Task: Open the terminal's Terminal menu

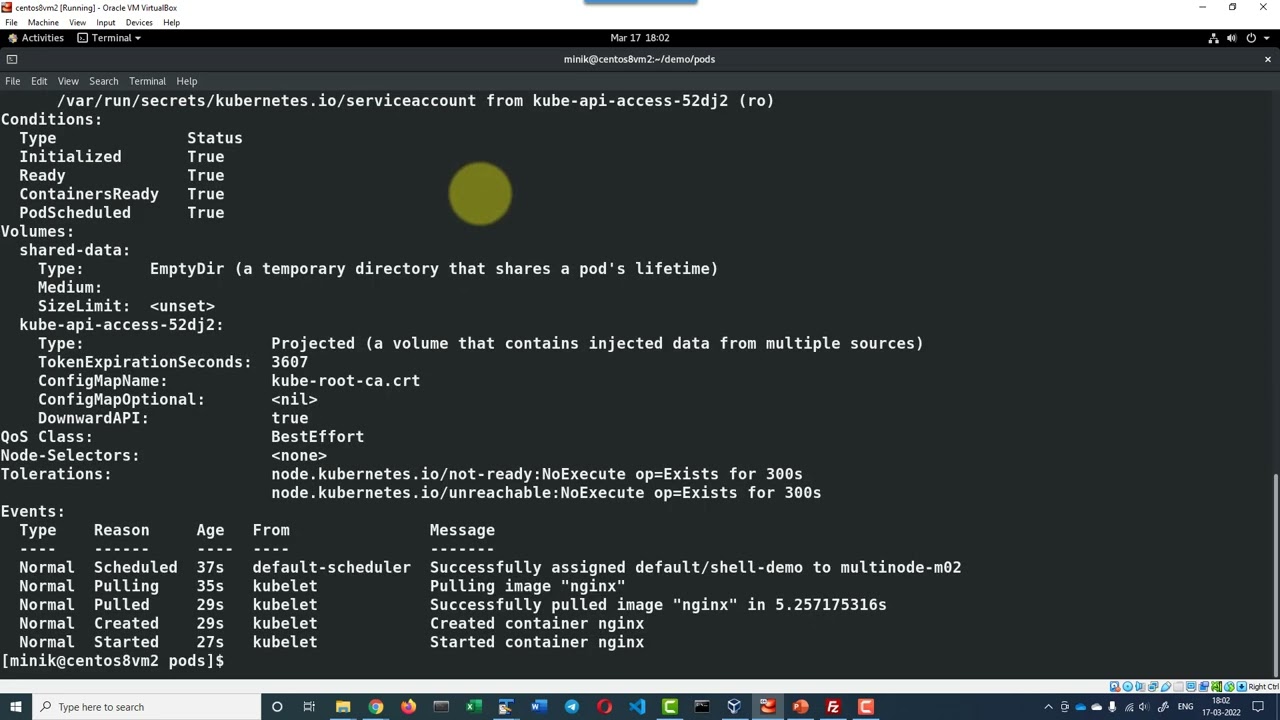Action: pos(147,81)
